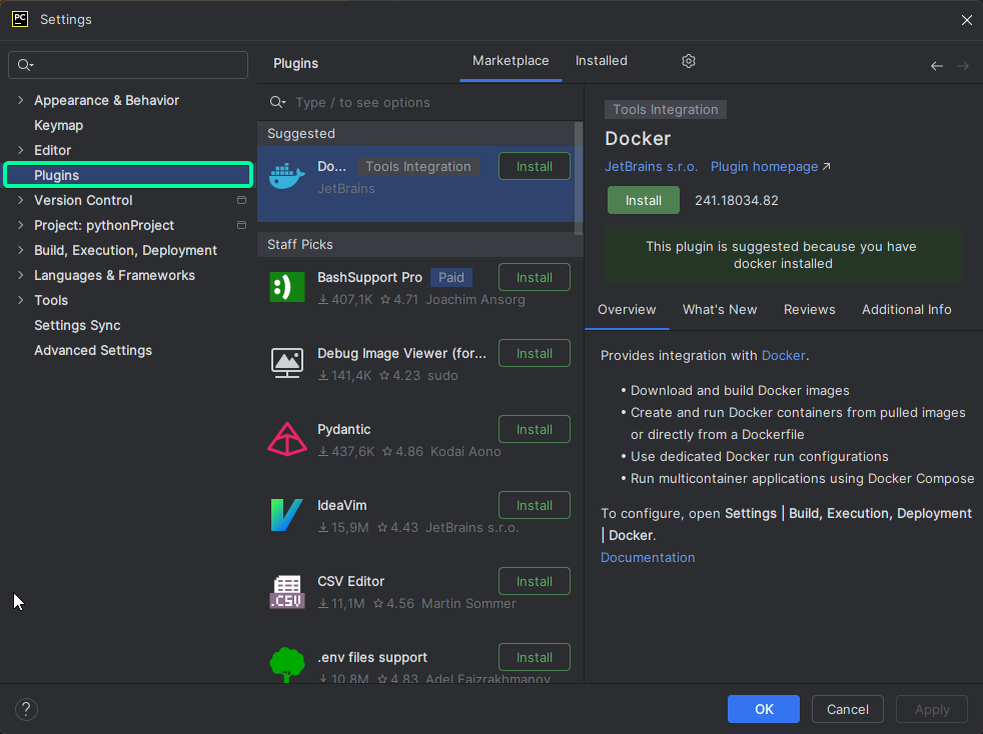This screenshot has width=983, height=734.
Task: Open the Plugins settings gear menu
Action: click(688, 61)
